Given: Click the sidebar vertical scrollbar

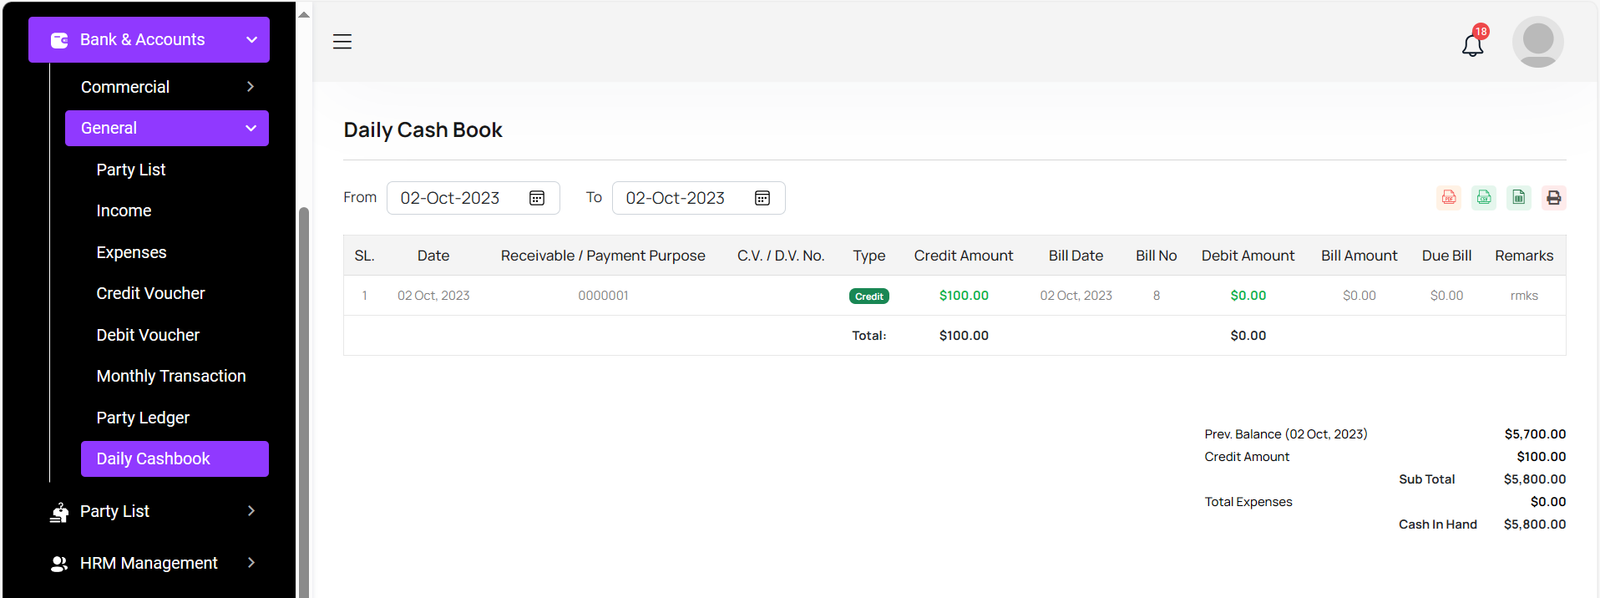Looking at the screenshot, I should pos(304,400).
